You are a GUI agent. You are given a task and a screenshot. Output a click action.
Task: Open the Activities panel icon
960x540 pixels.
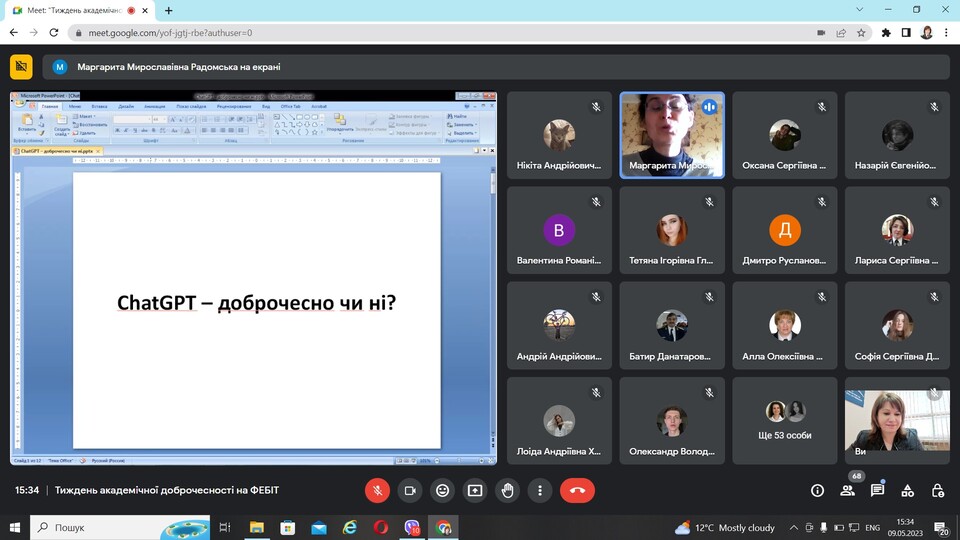908,490
